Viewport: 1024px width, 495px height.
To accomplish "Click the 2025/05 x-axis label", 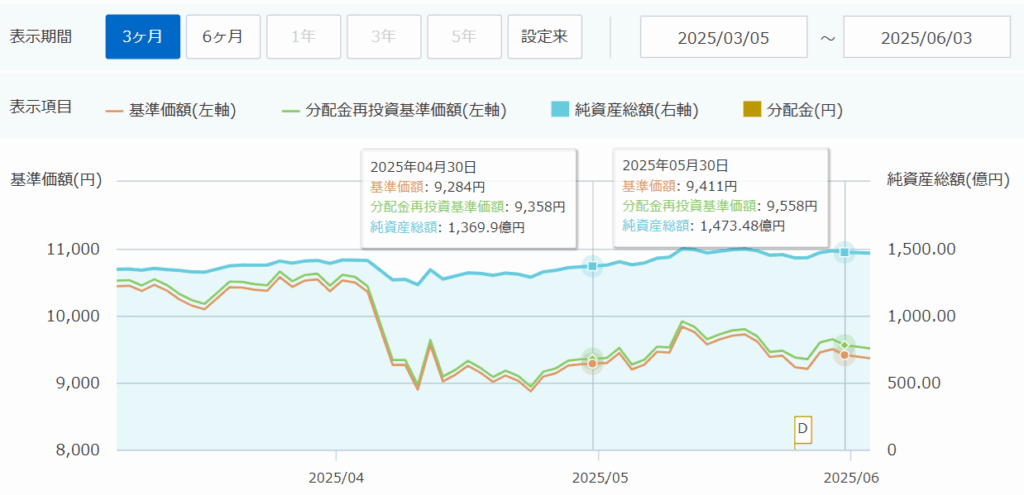I will pyautogui.click(x=599, y=477).
